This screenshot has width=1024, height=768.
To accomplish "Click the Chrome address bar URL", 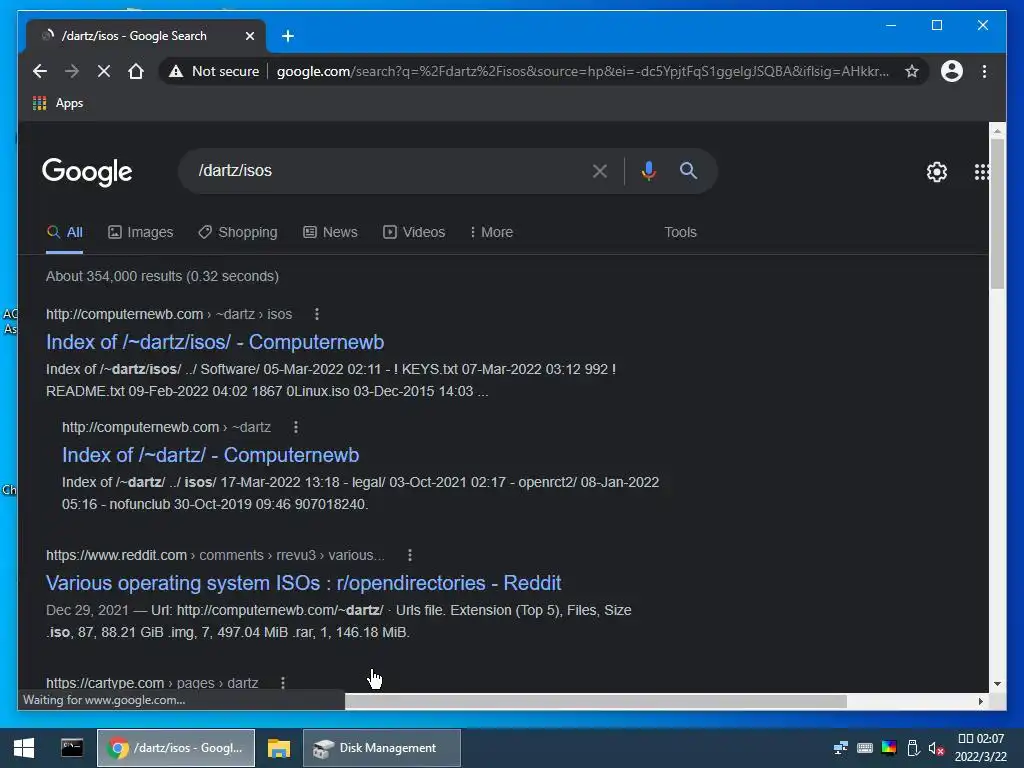I will (583, 71).
